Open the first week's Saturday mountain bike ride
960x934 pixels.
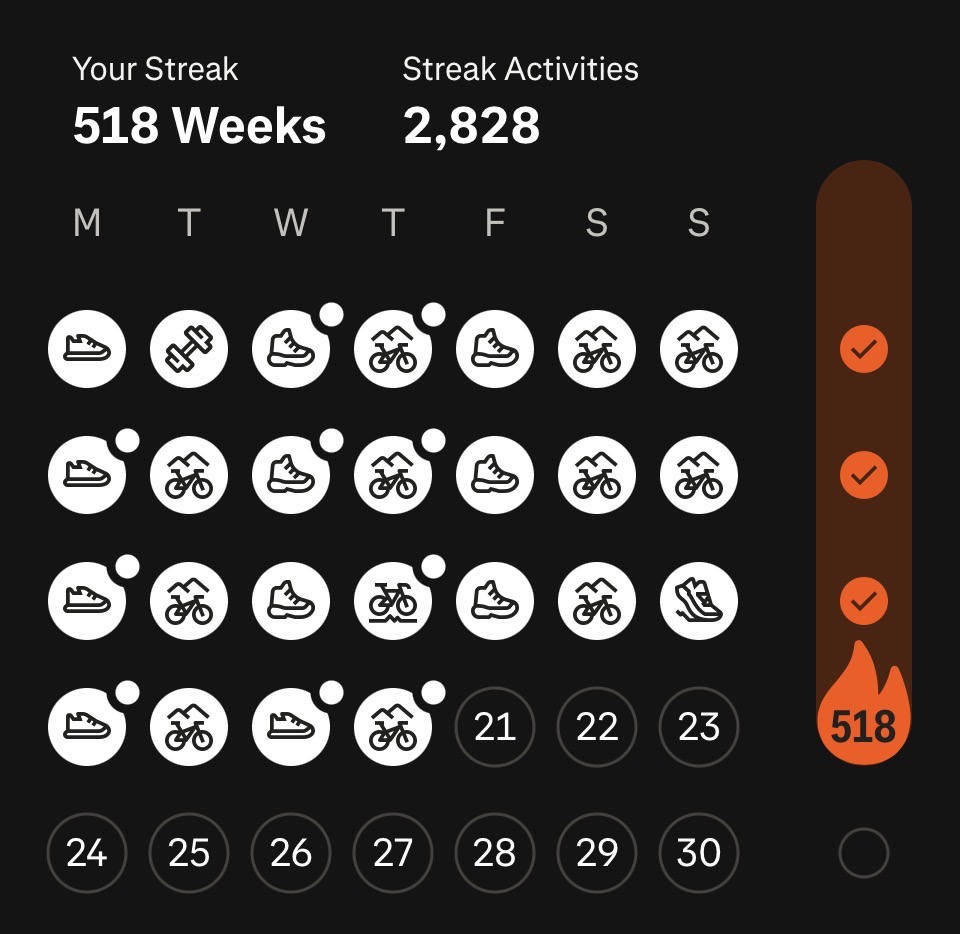pyautogui.click(x=597, y=350)
